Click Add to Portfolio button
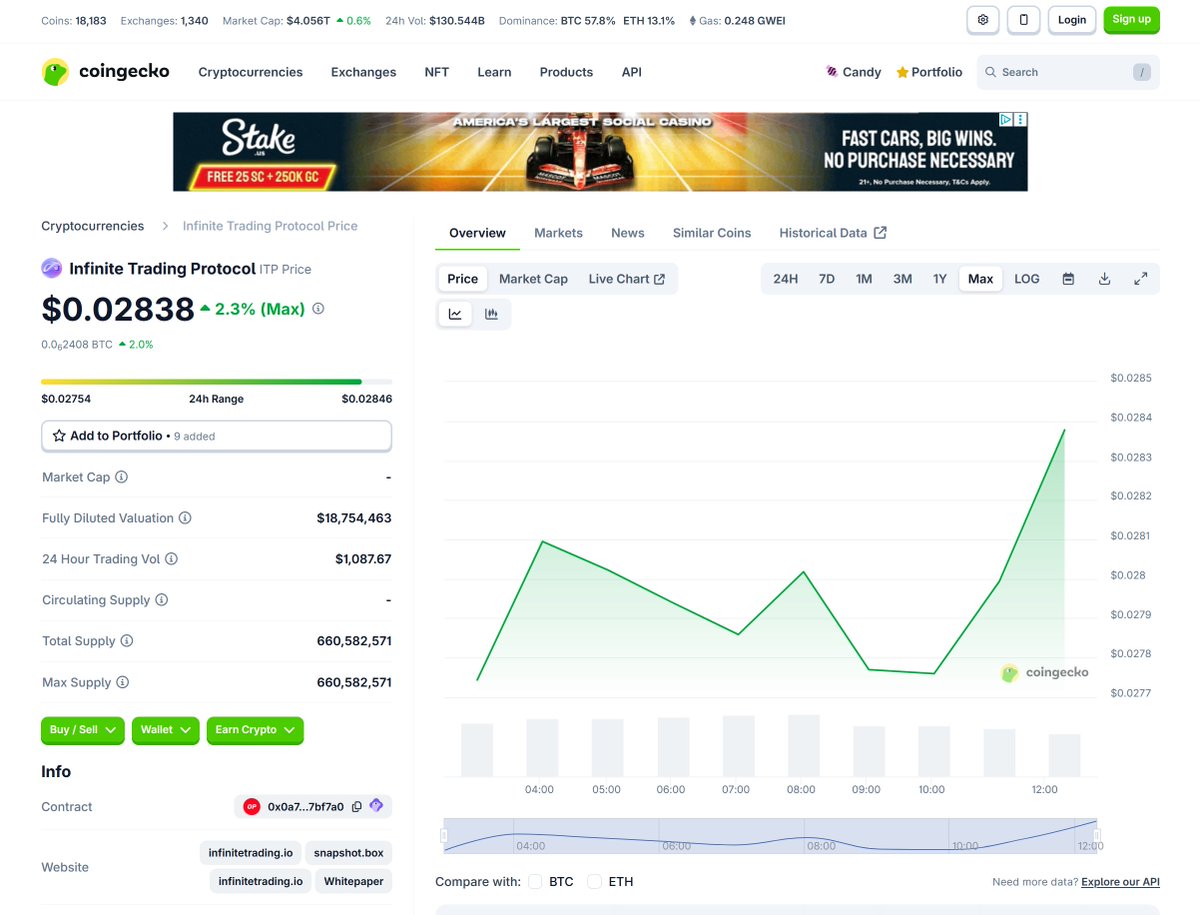The height and width of the screenshot is (915, 1200). (216, 436)
